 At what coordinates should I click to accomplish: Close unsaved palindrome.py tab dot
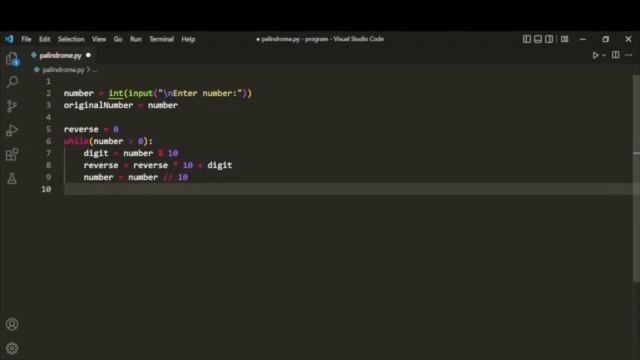coord(88,55)
